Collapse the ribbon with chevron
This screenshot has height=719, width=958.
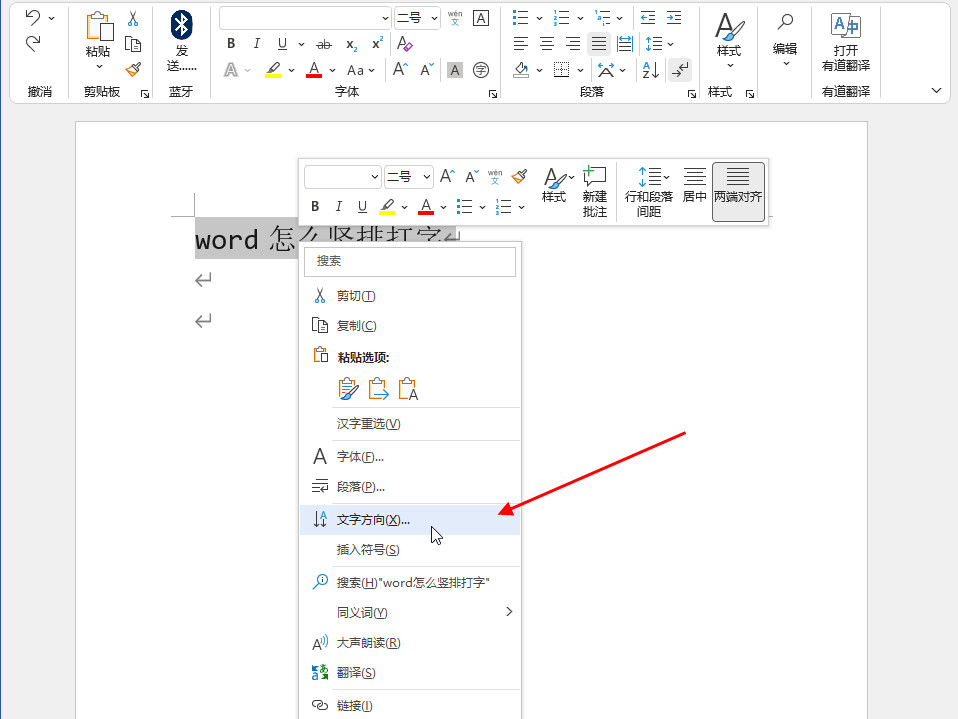tap(936, 90)
